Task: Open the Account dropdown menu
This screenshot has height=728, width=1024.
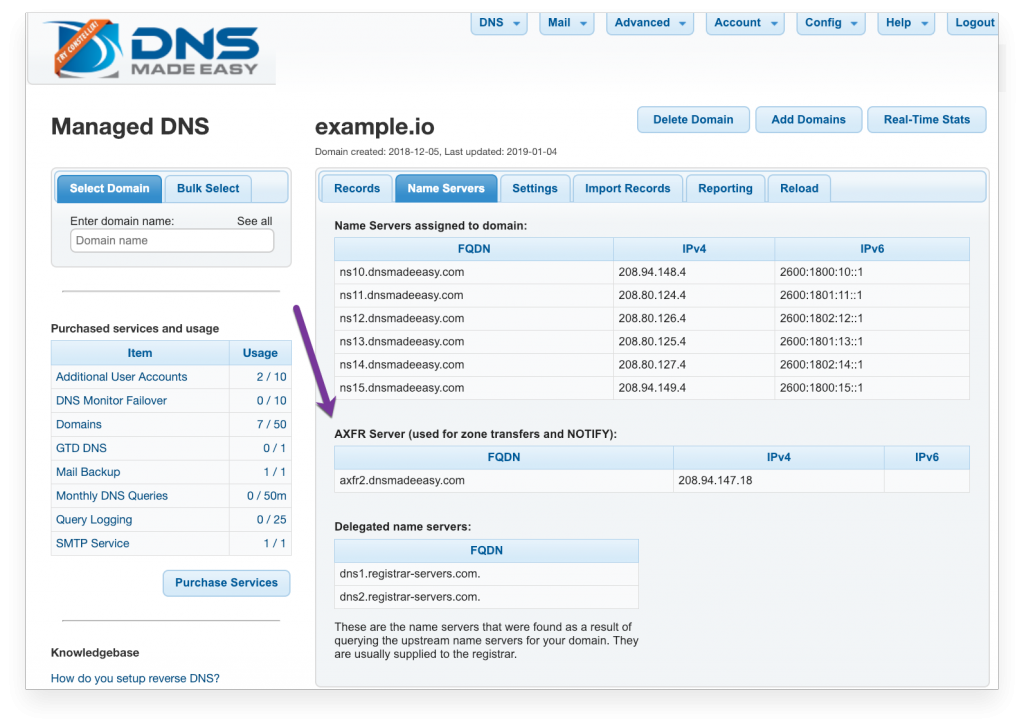Action: pyautogui.click(x=744, y=23)
